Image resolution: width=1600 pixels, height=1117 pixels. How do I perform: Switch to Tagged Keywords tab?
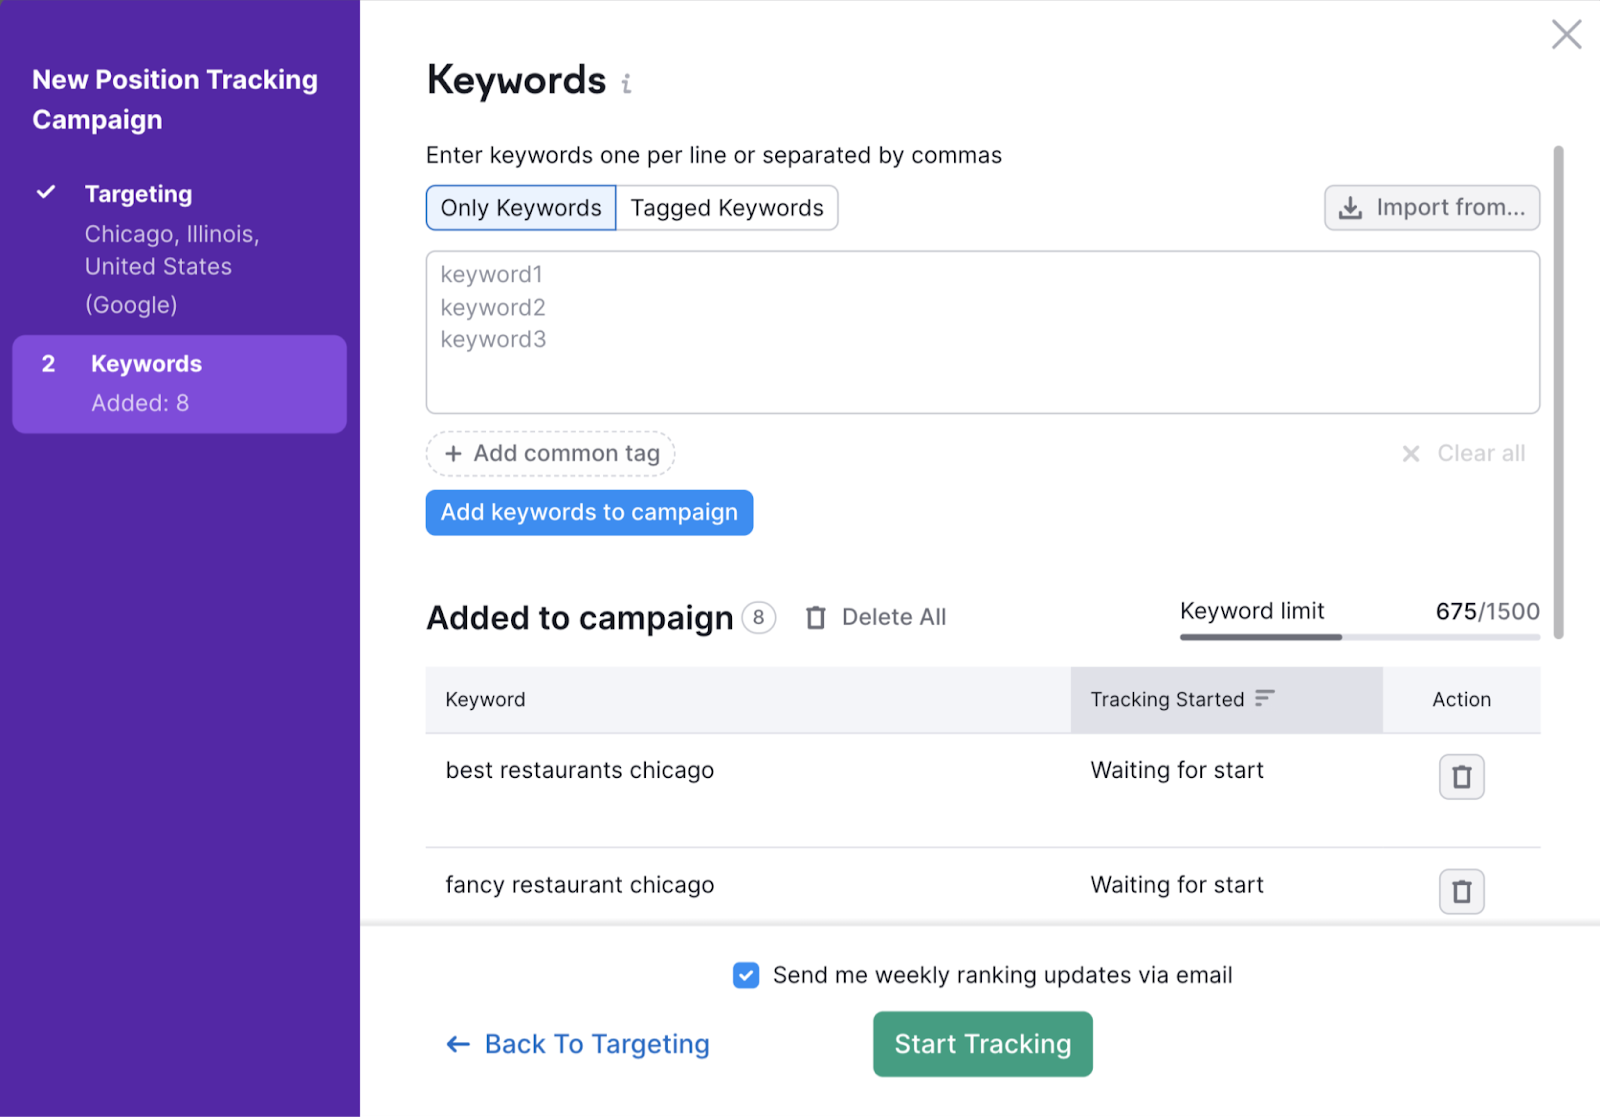pyautogui.click(x=727, y=208)
